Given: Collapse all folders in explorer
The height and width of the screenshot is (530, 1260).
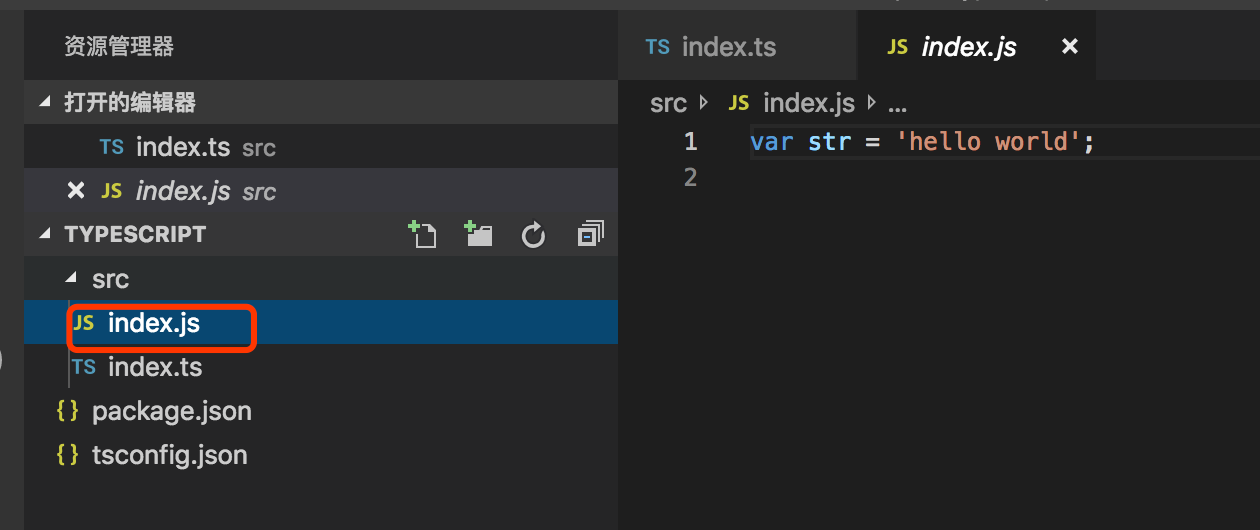Looking at the screenshot, I should (x=590, y=235).
